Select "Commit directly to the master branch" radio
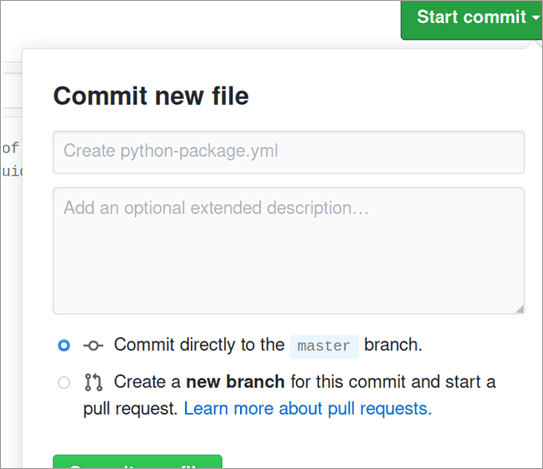543x469 pixels. 64,345
